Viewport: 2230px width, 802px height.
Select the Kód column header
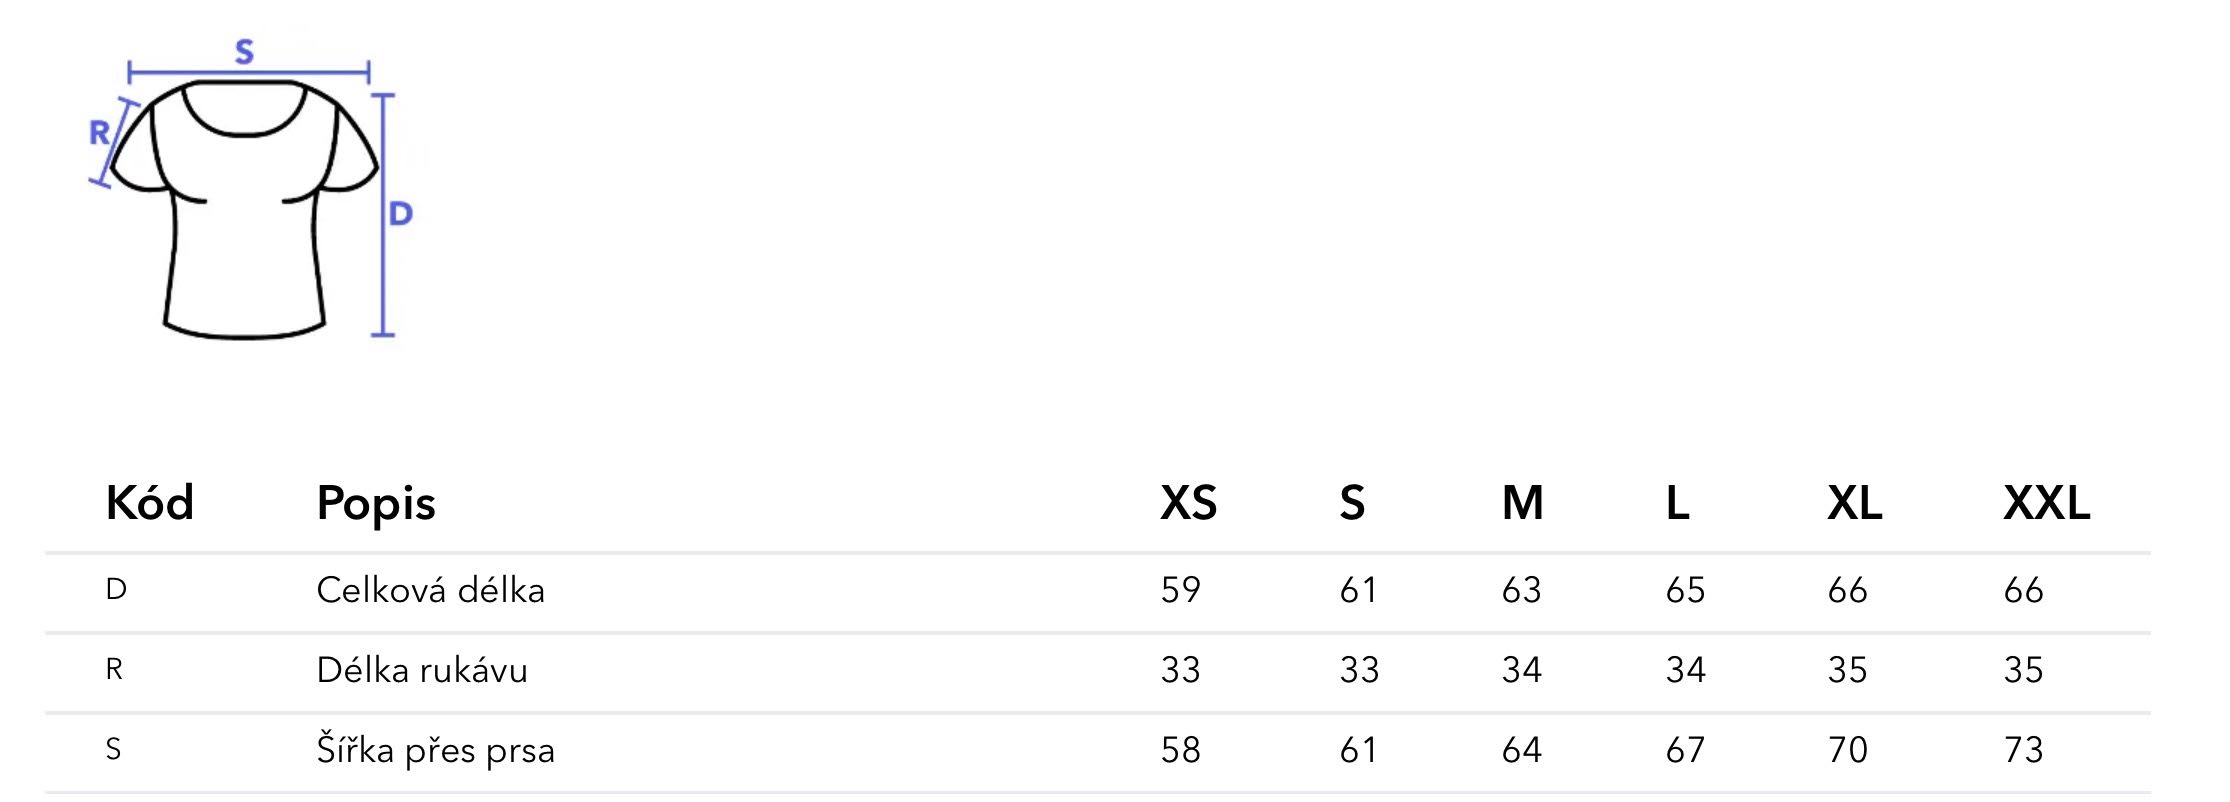tap(149, 502)
